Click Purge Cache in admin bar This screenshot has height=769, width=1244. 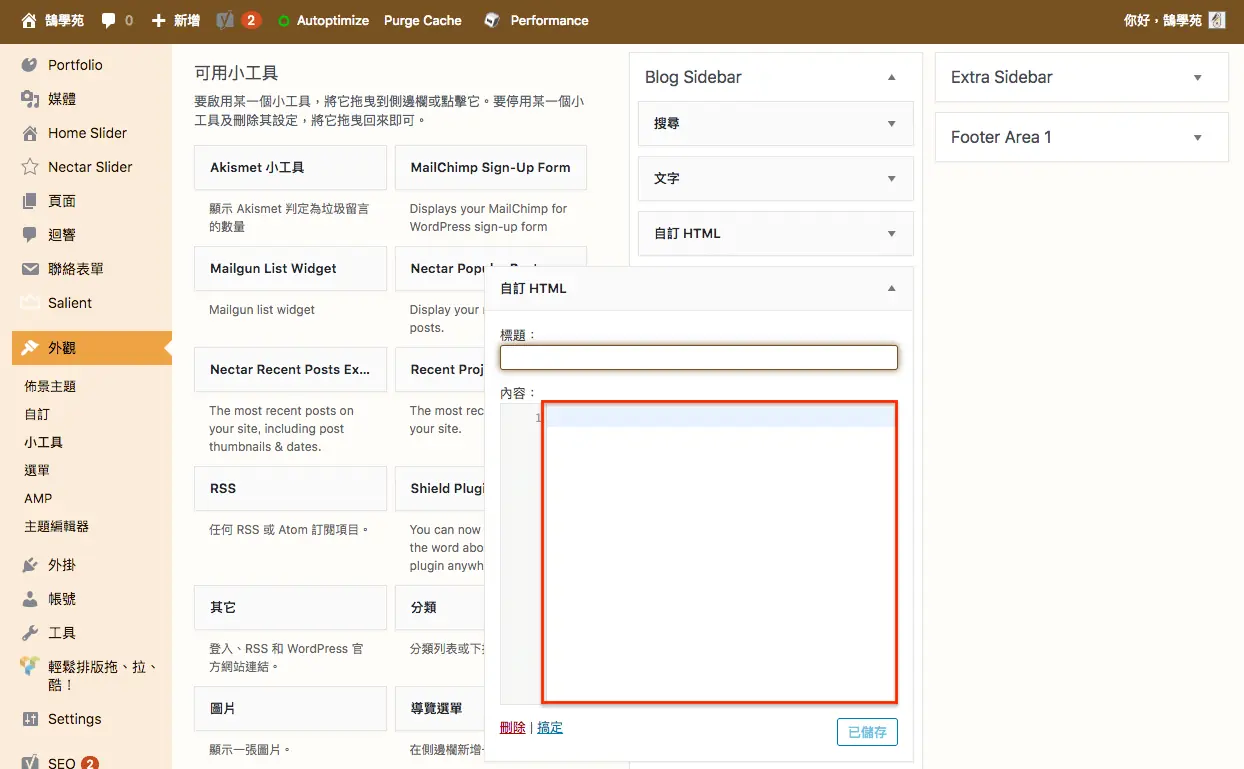[423, 20]
